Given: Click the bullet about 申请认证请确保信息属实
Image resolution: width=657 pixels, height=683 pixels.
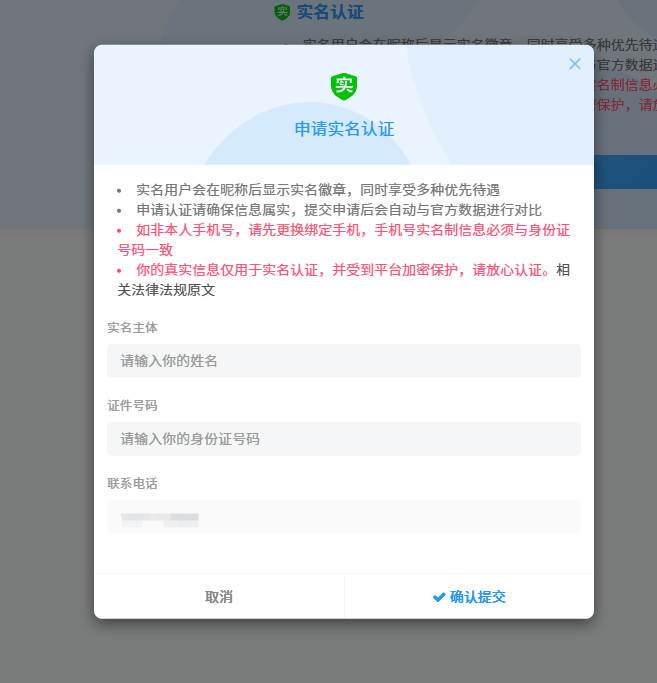Looking at the screenshot, I should [338, 210].
